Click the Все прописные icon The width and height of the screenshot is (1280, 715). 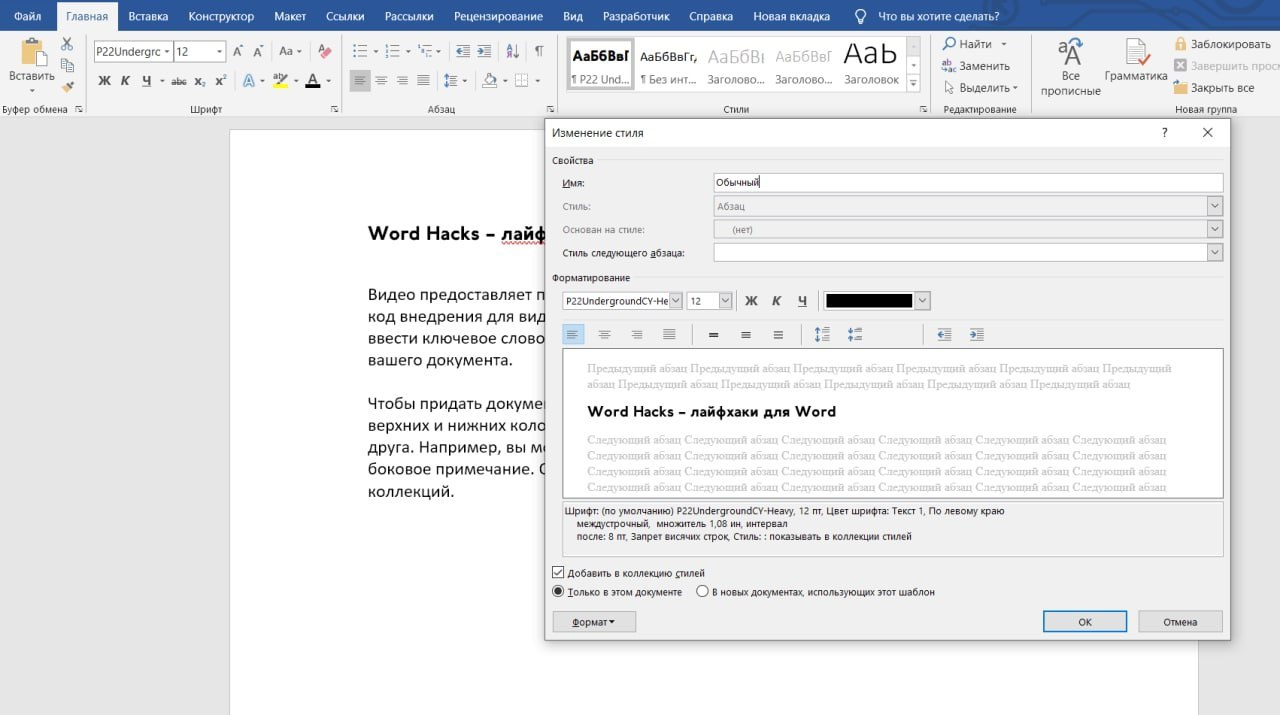pyautogui.click(x=1070, y=62)
